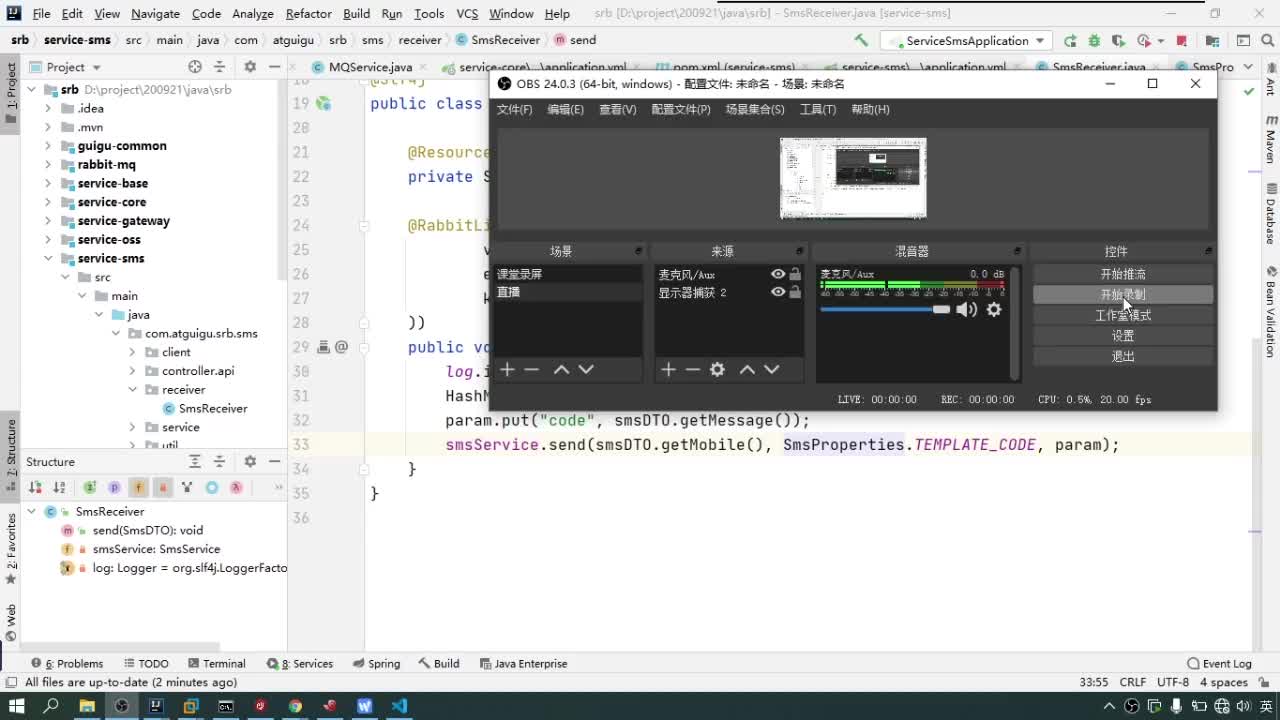Open source properties gear in OBS sources panel
Screen dimensions: 1280x720
[x=717, y=370]
